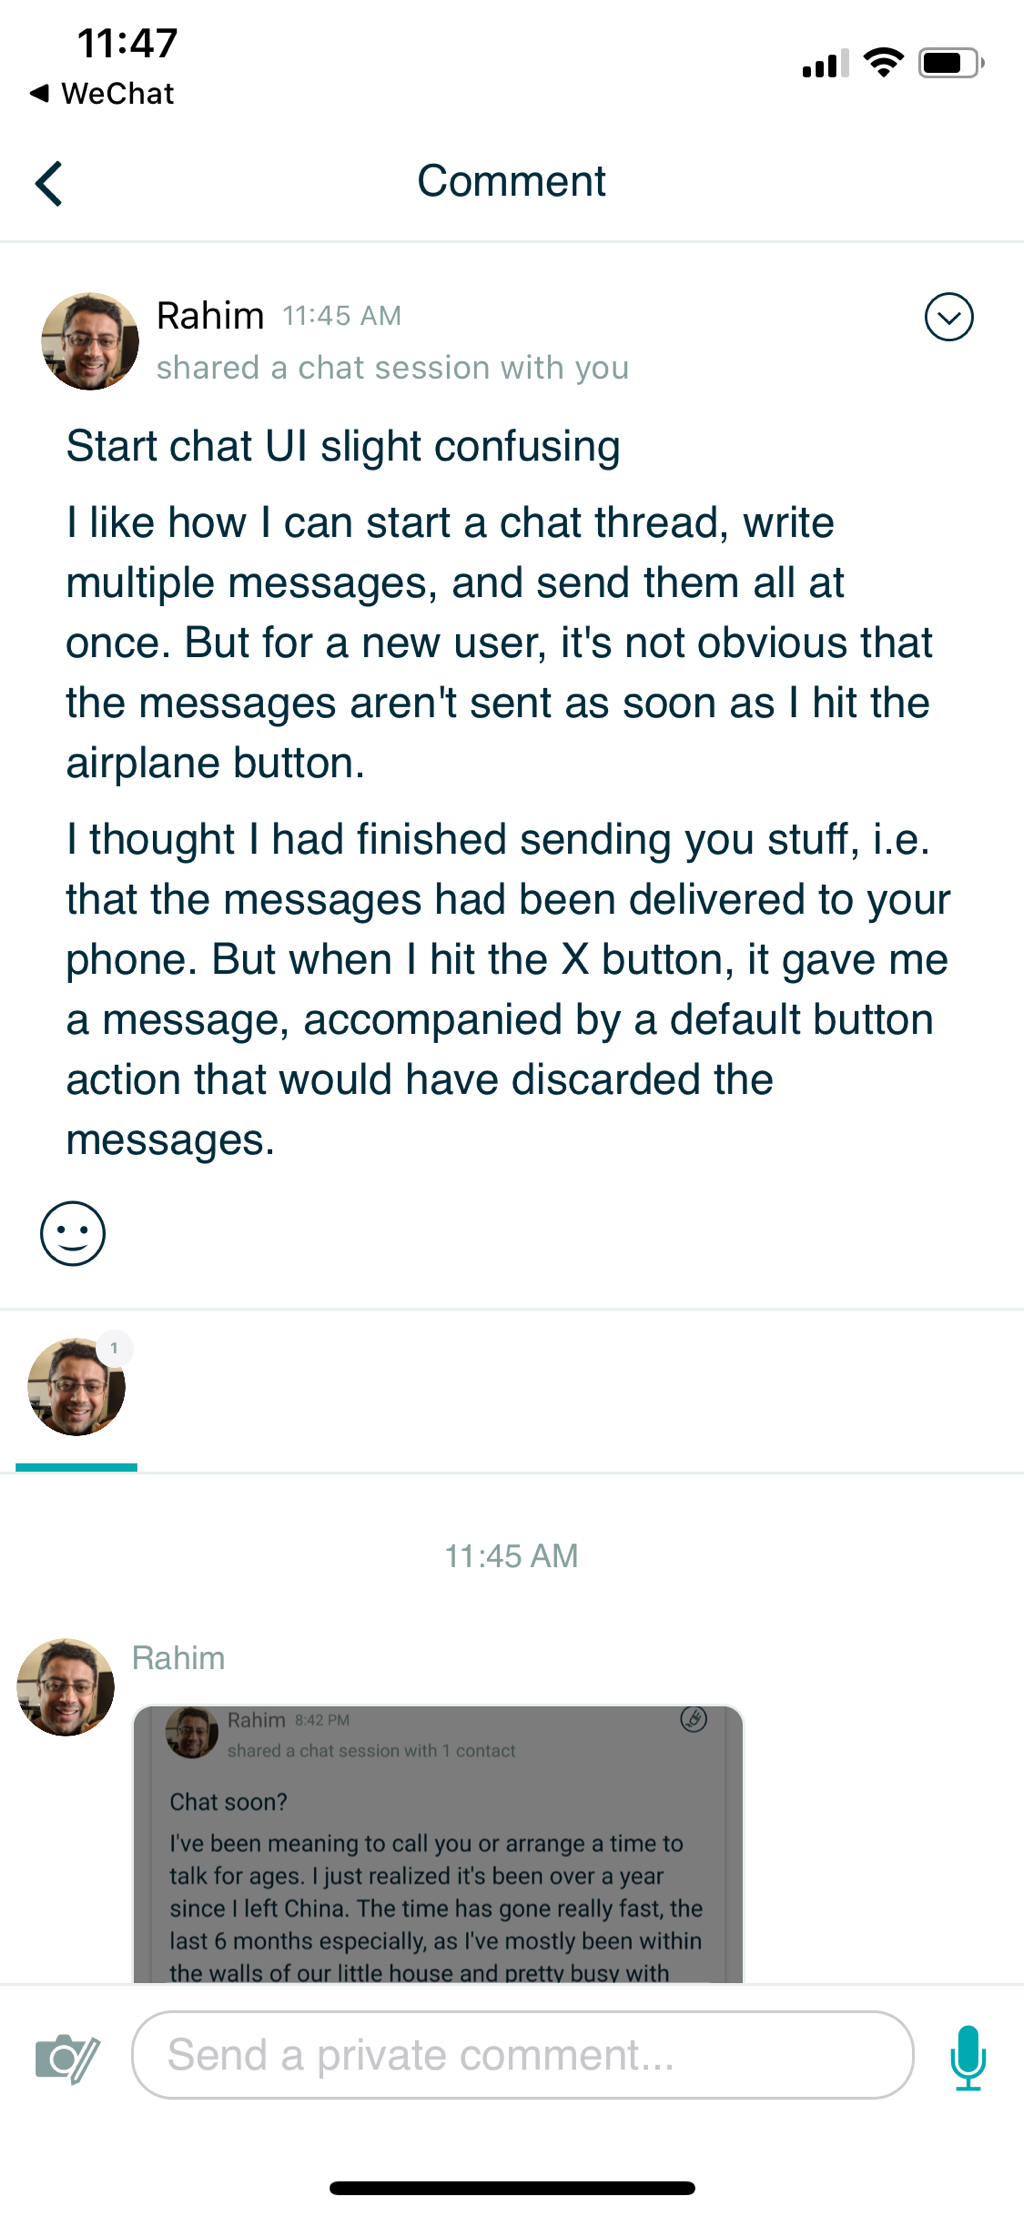Tap the microphone voice icon
Image resolution: width=1024 pixels, height=2217 pixels.
pyautogui.click(x=967, y=2056)
